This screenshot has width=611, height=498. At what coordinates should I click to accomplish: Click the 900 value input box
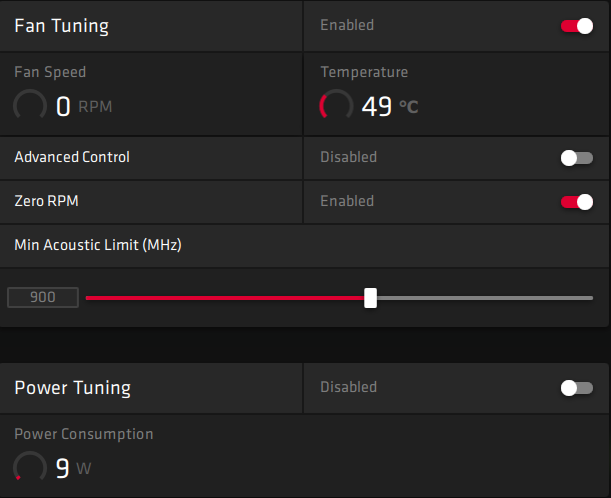[x=43, y=297]
